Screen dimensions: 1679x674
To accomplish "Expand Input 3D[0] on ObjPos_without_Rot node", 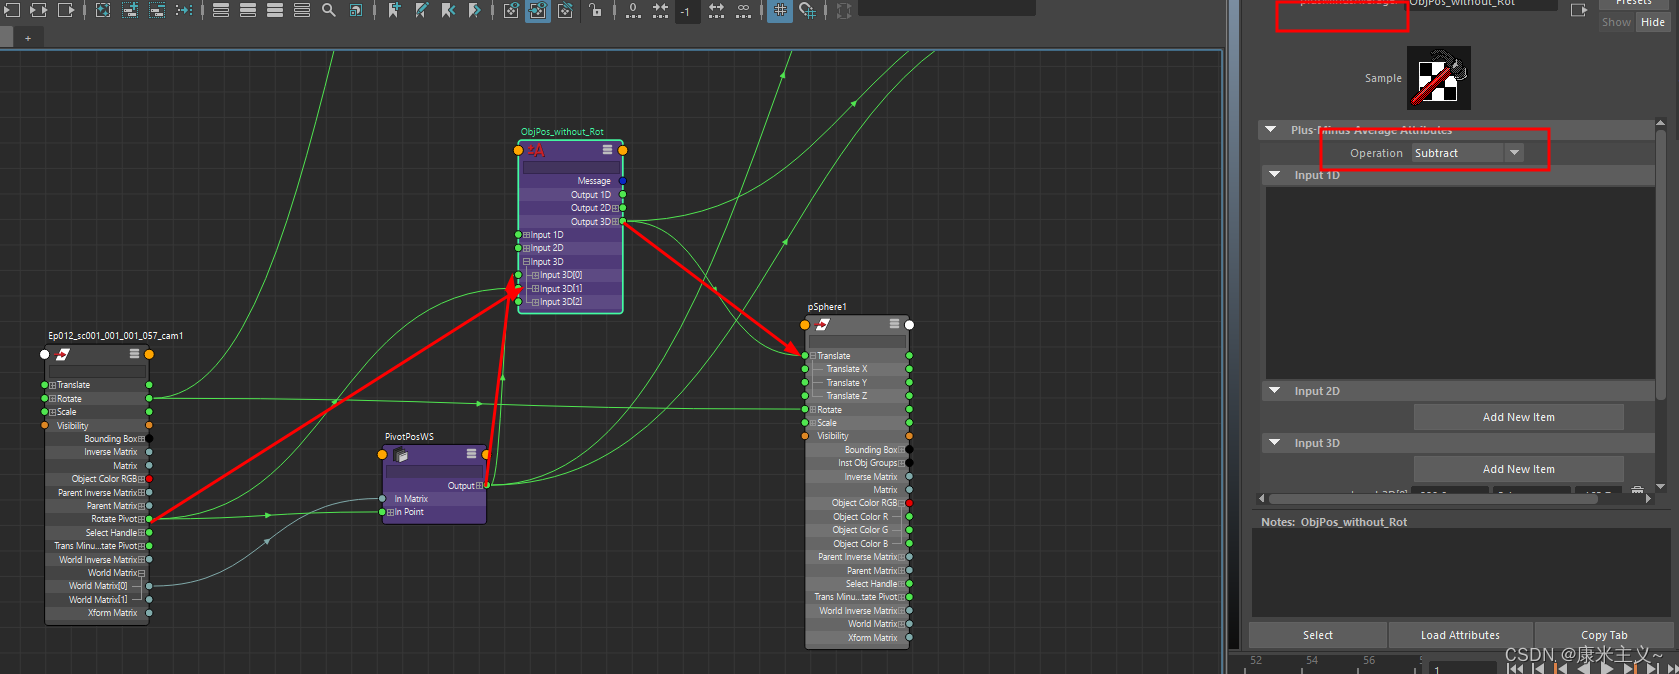I will tap(535, 275).
